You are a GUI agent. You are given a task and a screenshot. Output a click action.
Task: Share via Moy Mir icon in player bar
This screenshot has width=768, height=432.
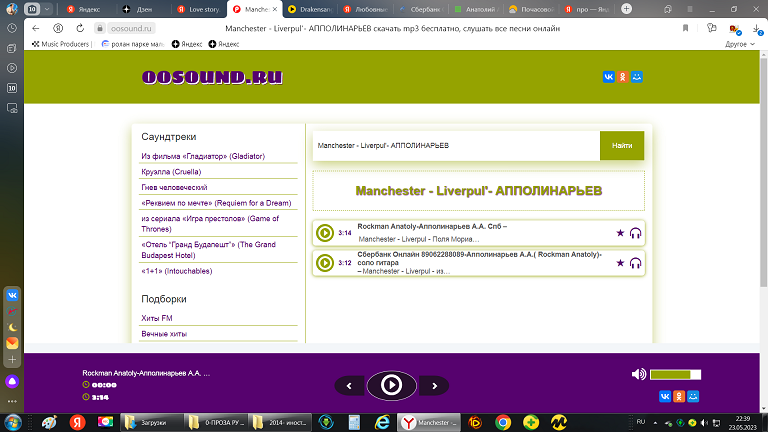(x=693, y=396)
